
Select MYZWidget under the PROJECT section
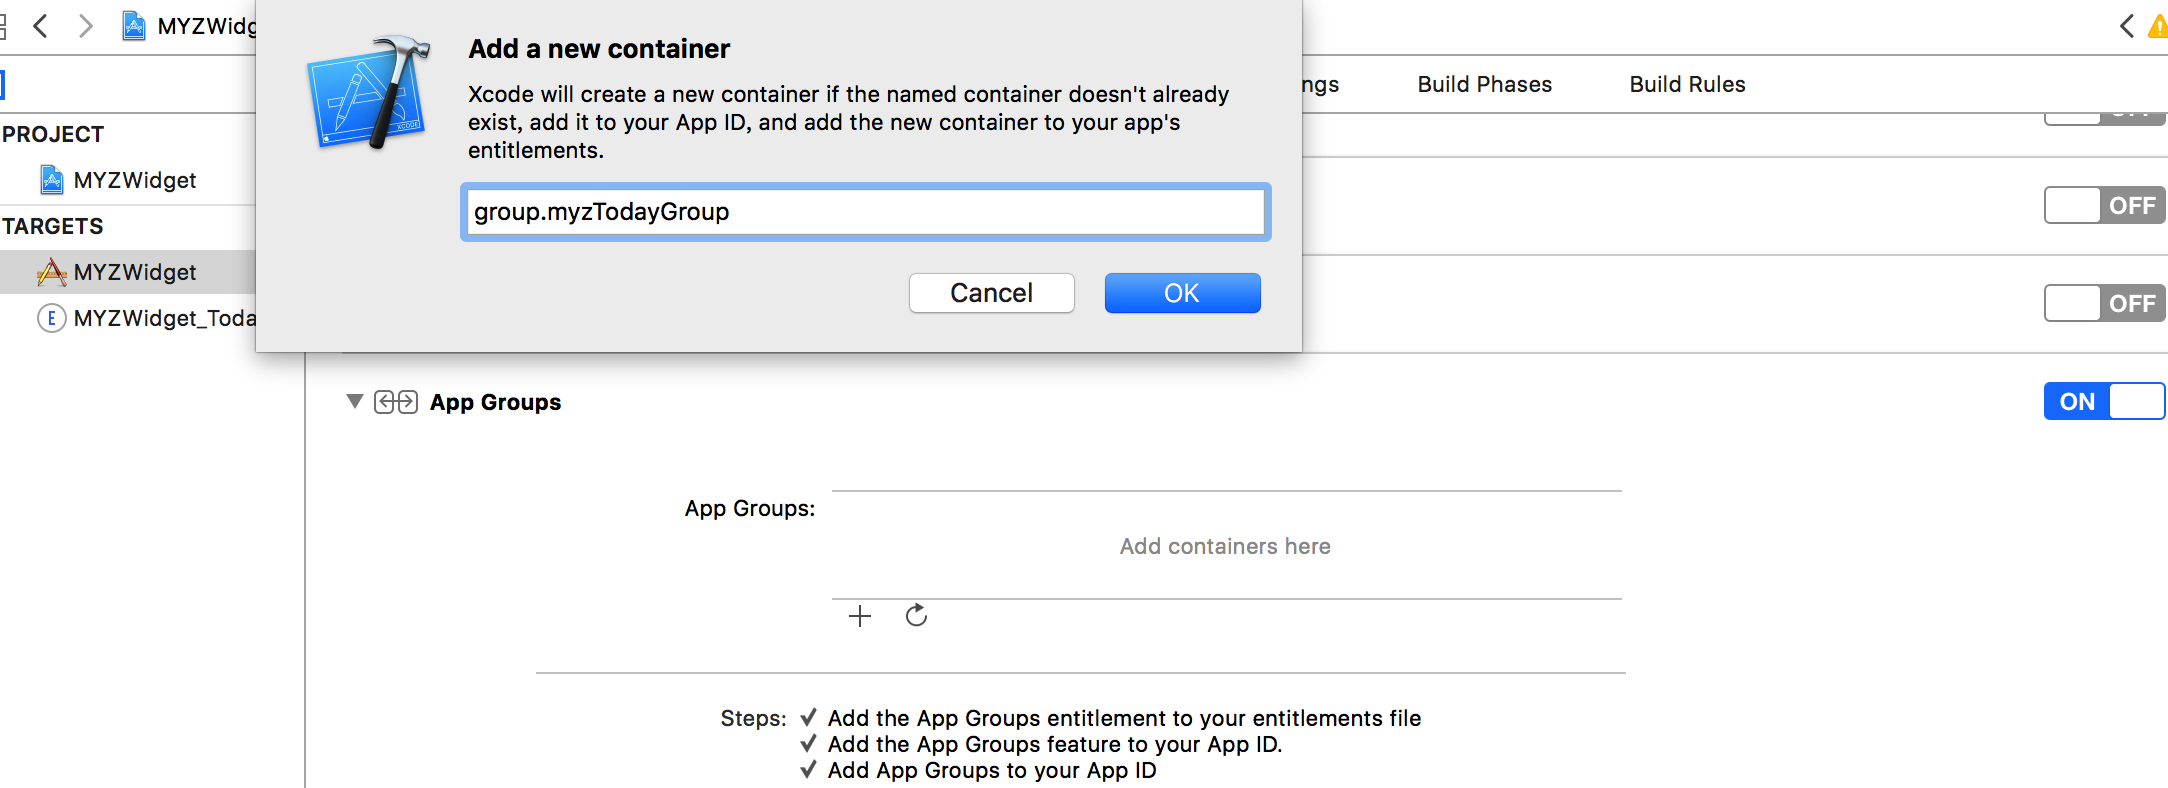134,180
